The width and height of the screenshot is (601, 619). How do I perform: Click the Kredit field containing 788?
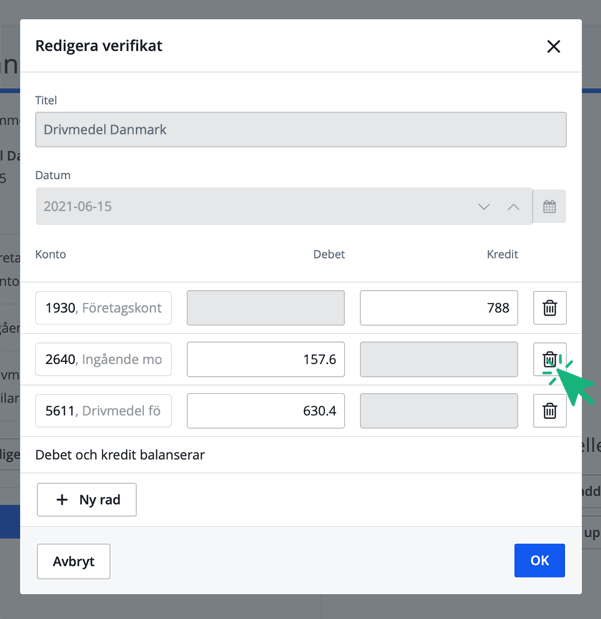tap(438, 308)
